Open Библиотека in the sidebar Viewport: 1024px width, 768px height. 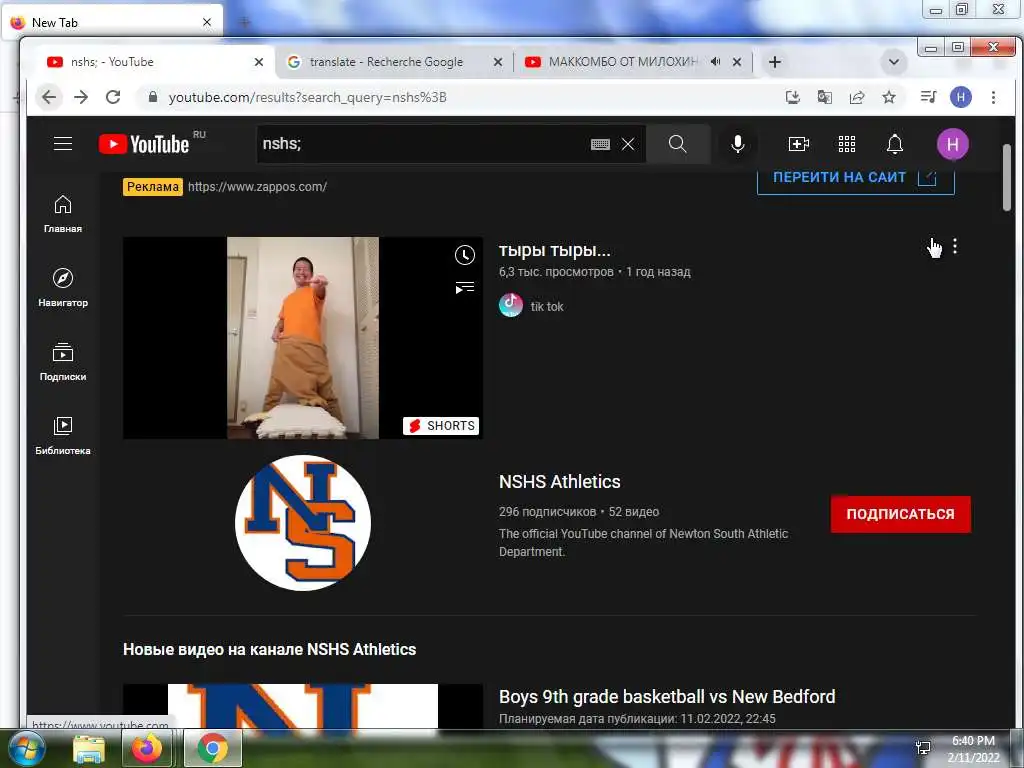point(63,436)
